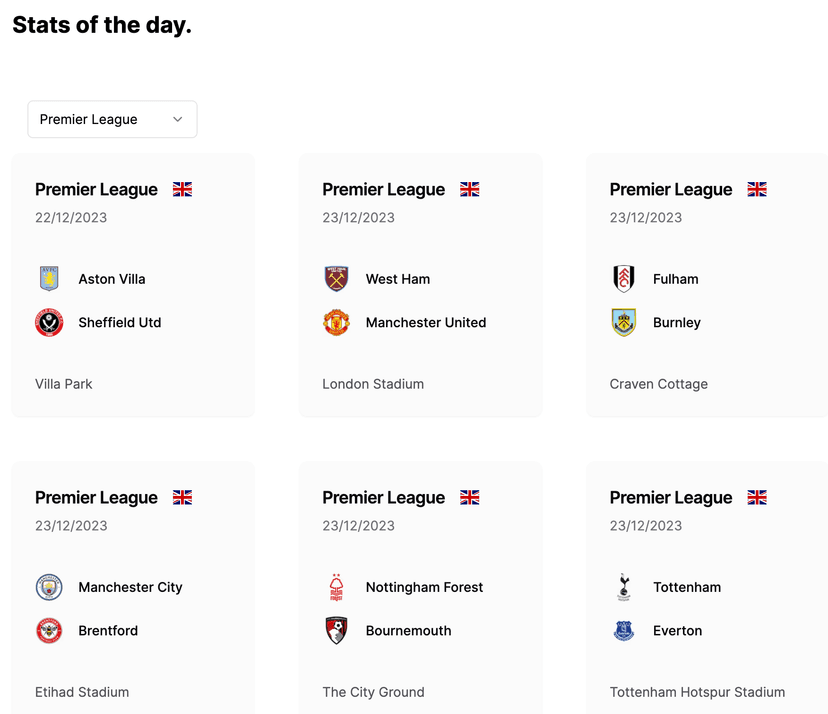This screenshot has width=828, height=714.
Task: Click the chevron arrow in league selector
Action: point(178,119)
